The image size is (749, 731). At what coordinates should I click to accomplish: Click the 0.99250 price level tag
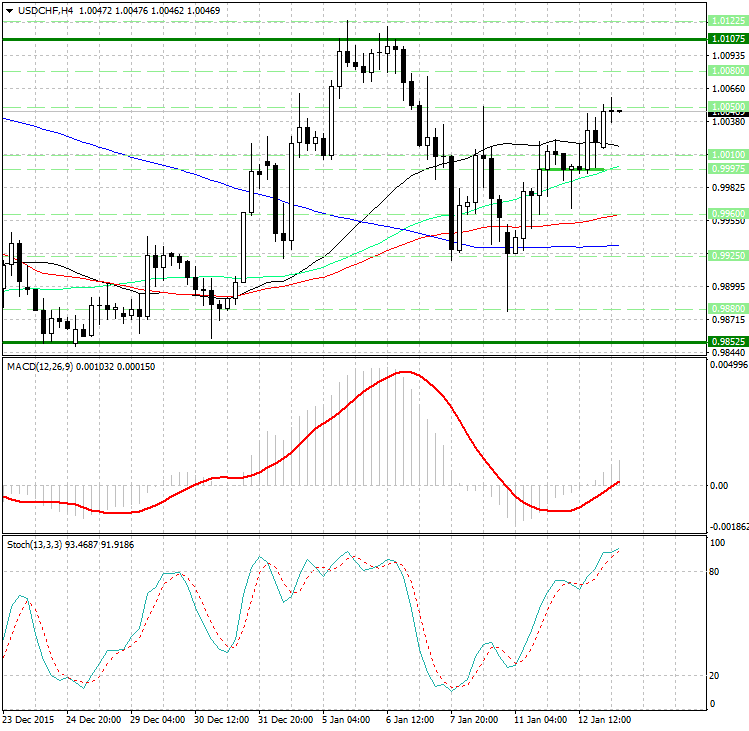[726, 255]
